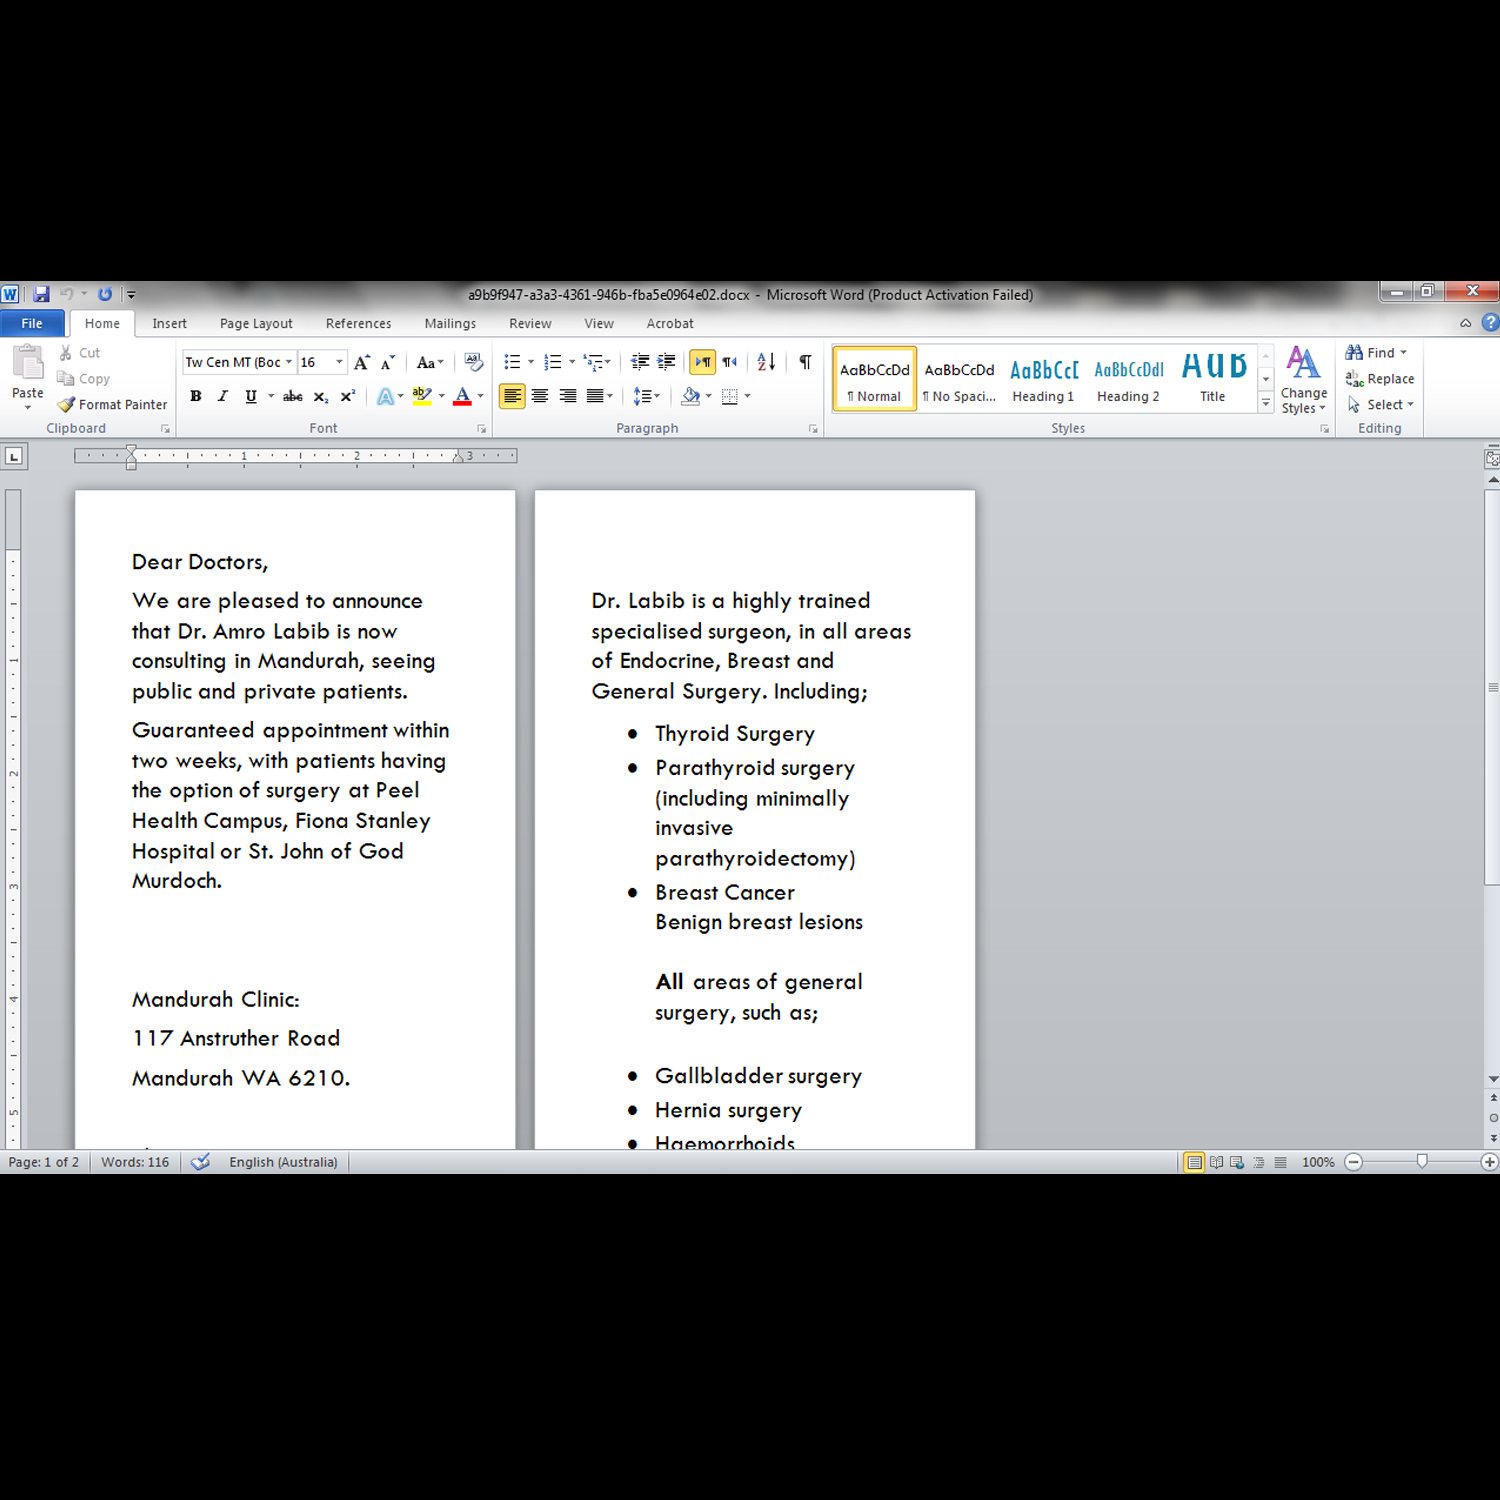Open the File tab
Screen dimensions: 1500x1500
[32, 323]
